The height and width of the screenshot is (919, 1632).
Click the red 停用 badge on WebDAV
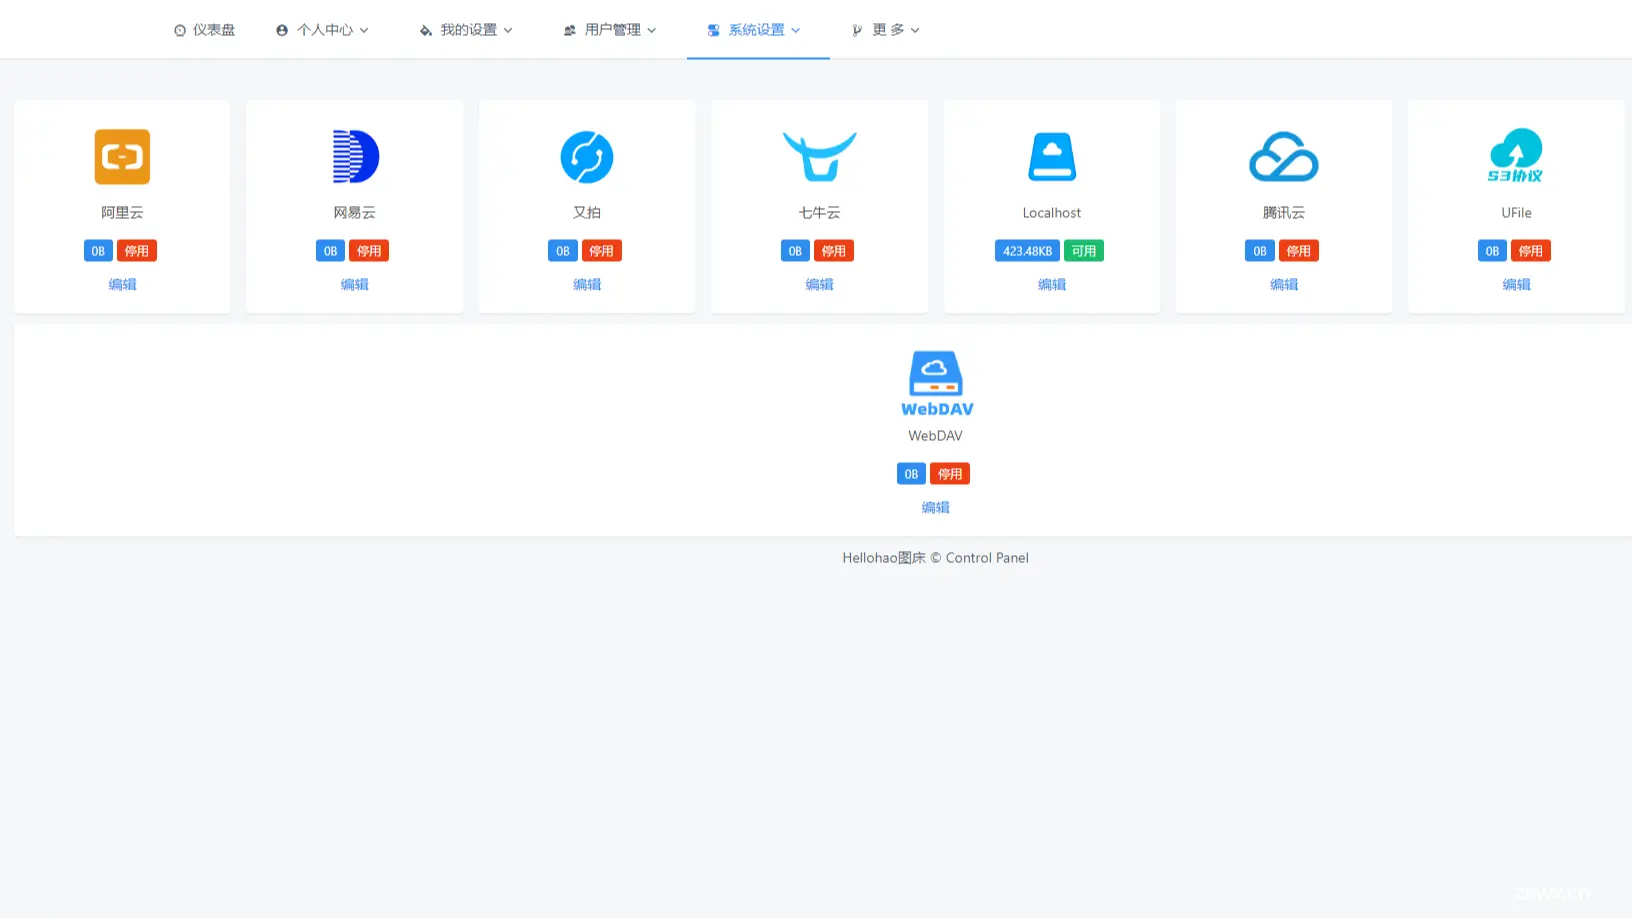pyautogui.click(x=950, y=474)
